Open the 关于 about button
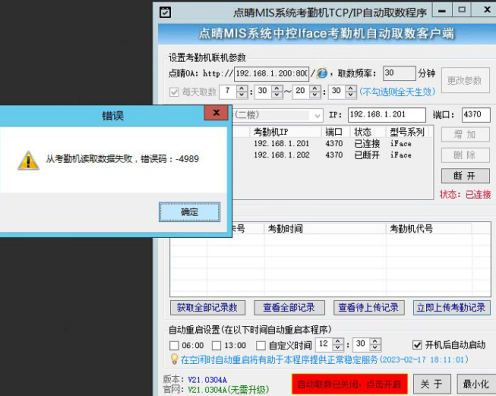Screen dimensions: 496x396 tap(432, 384)
